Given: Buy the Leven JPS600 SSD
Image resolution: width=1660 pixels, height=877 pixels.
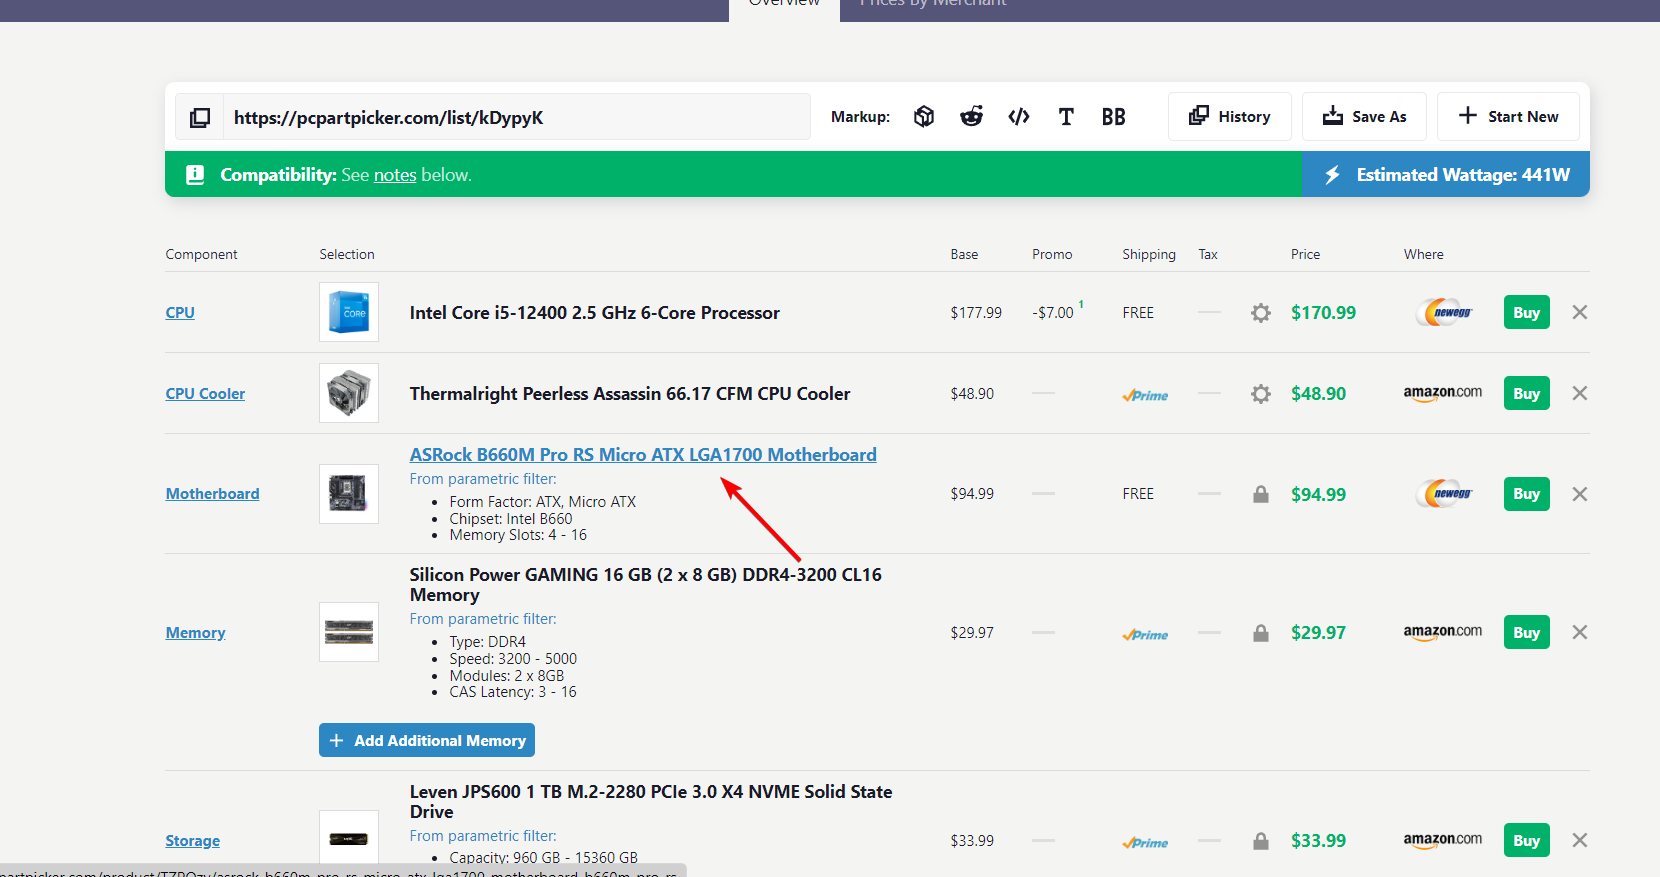Looking at the screenshot, I should click(x=1527, y=840).
